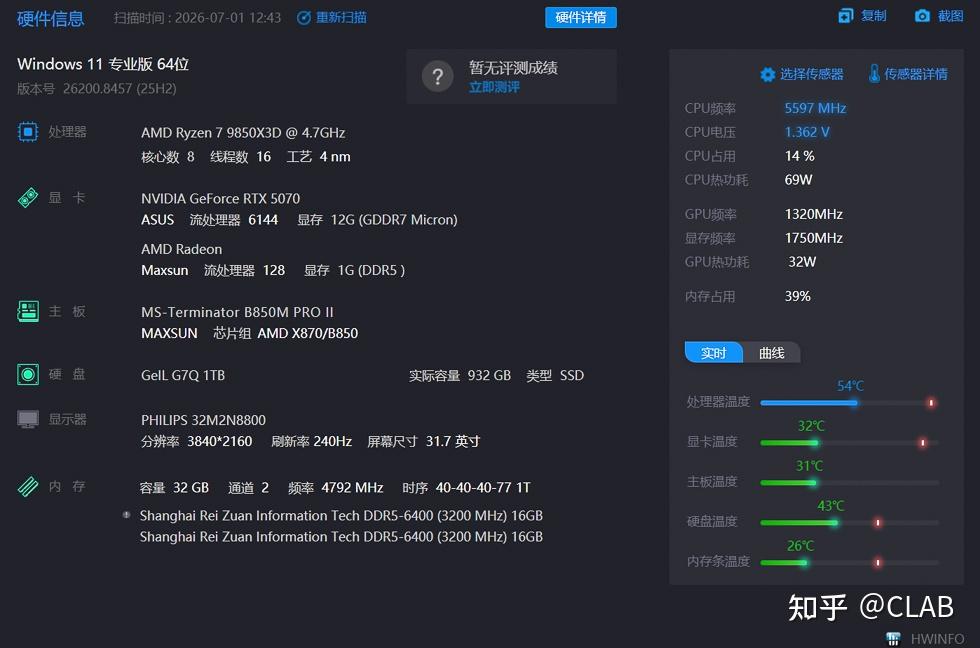This screenshot has height=648, width=980.
Task: Click the 截图 camera icon
Action: tap(922, 16)
